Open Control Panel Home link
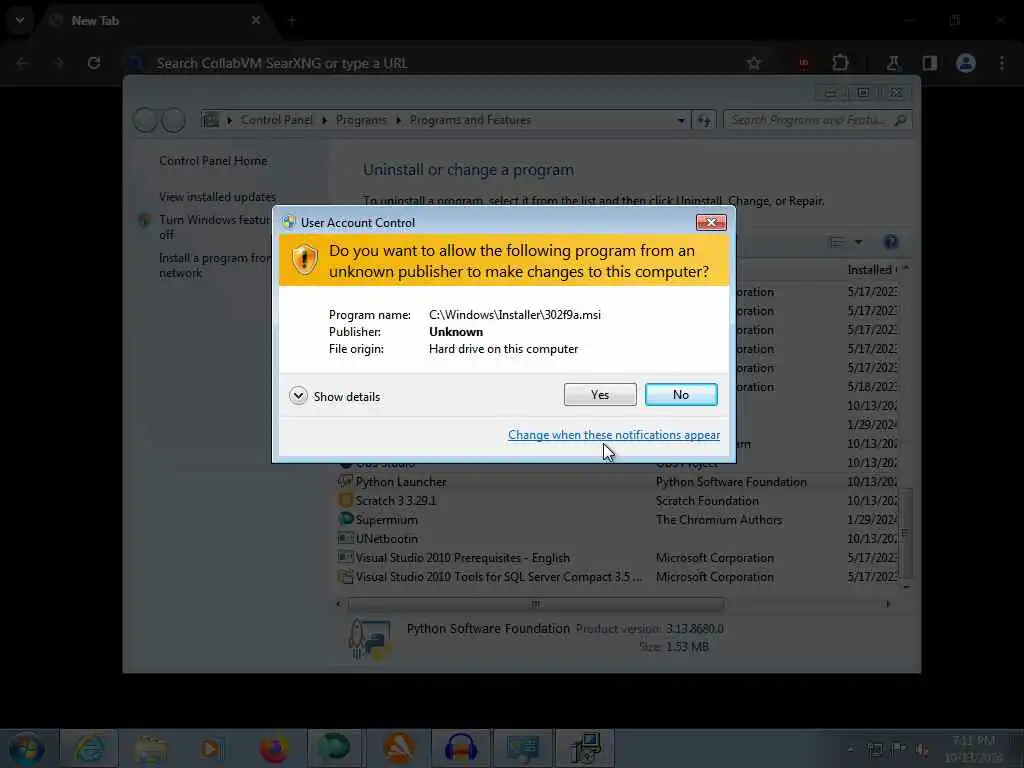The width and height of the screenshot is (1024, 768). [213, 161]
